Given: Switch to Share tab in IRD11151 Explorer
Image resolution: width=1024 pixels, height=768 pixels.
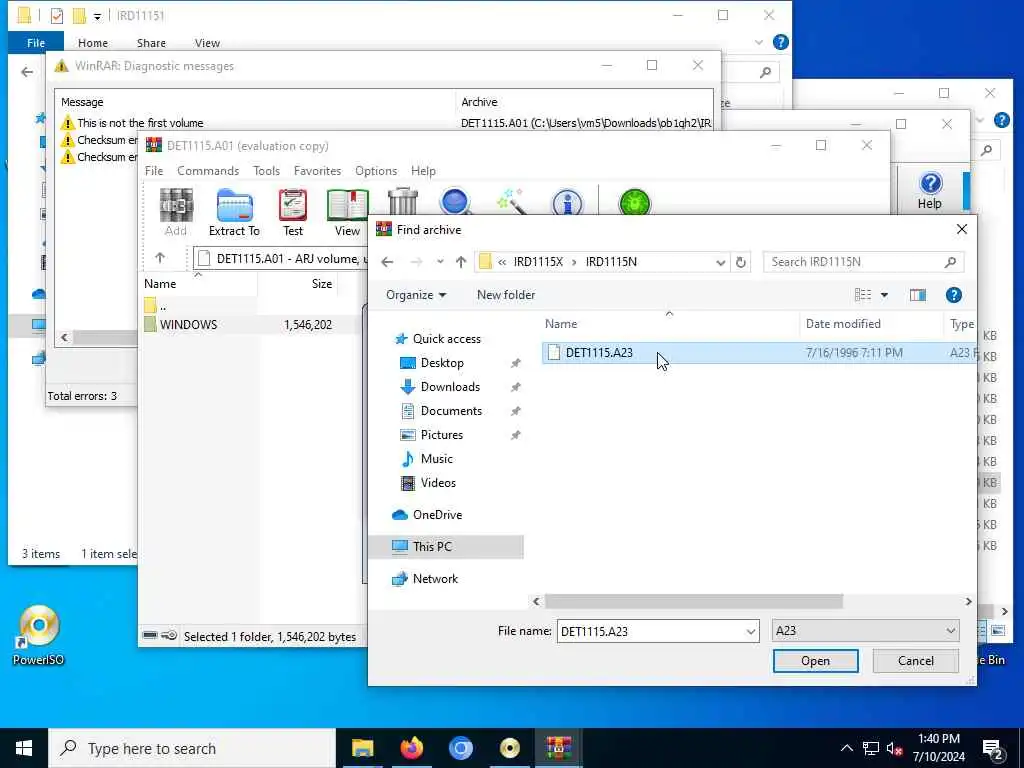Looking at the screenshot, I should point(151,43).
